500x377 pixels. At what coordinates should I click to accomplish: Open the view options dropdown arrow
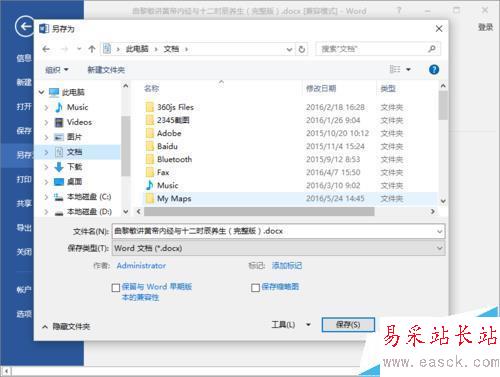[408, 69]
